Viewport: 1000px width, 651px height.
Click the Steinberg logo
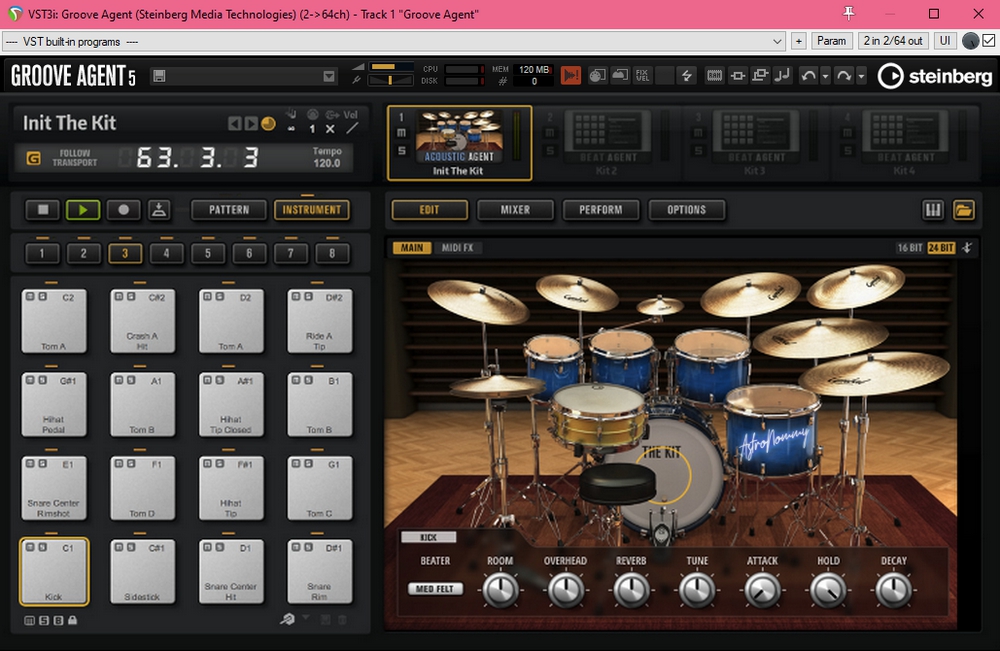coord(935,77)
